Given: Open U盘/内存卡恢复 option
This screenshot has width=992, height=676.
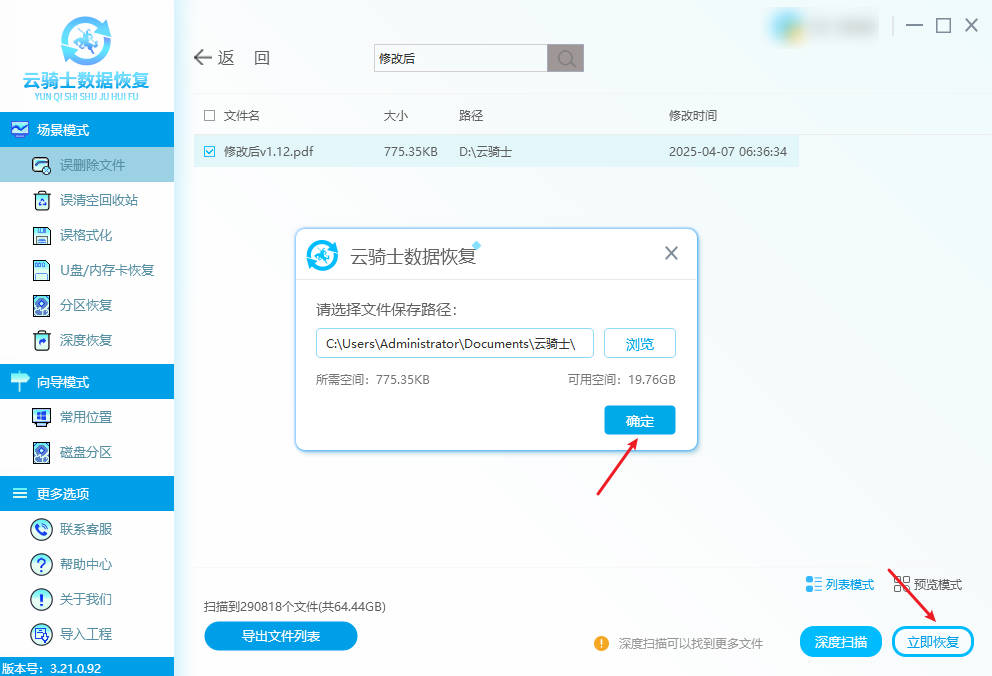Looking at the screenshot, I should [x=106, y=270].
